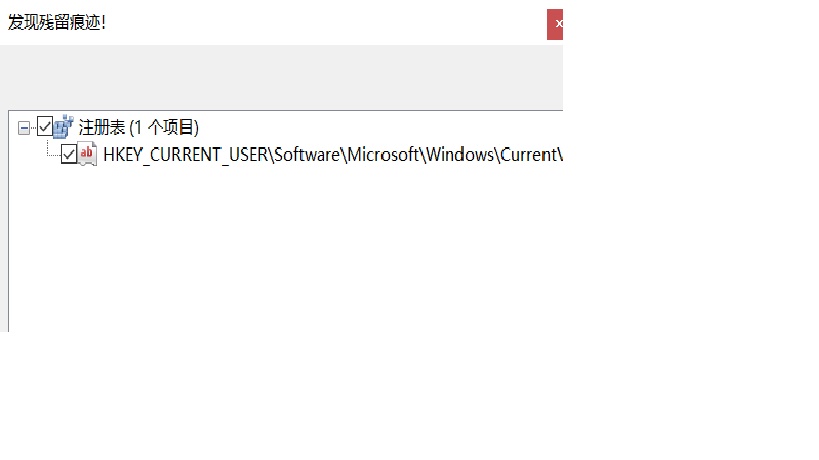The height and width of the screenshot is (460, 819).
Task: Select the HKEY_CURRENT_USER\Software\Microsoft registry path
Action: (330, 154)
